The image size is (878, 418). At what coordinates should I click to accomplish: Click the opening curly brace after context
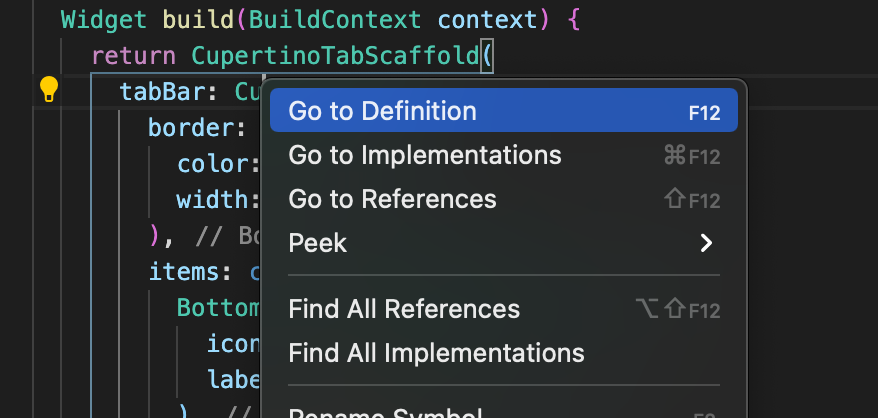click(574, 20)
